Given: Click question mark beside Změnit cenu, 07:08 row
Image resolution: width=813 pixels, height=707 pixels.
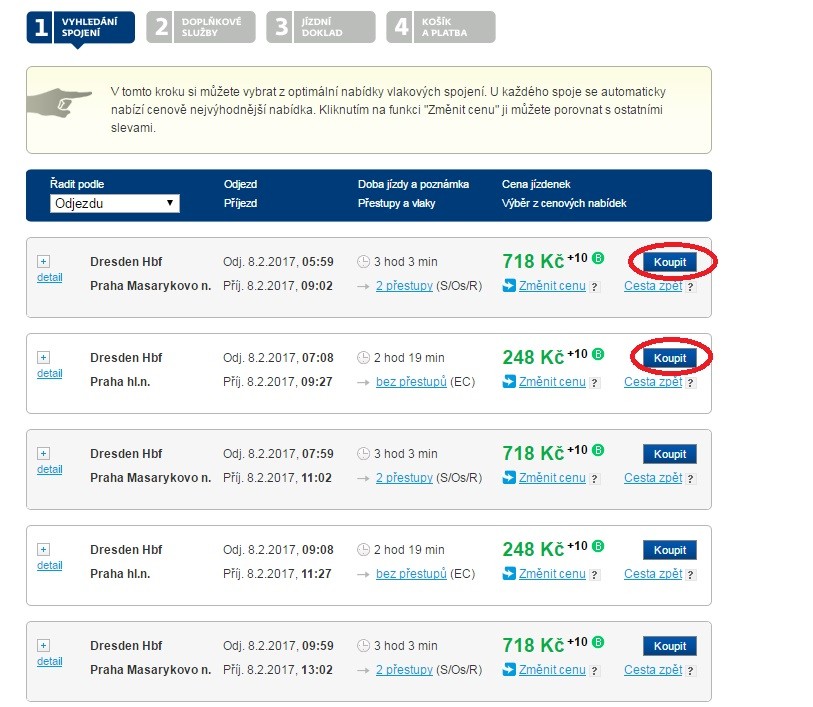Looking at the screenshot, I should 594,383.
